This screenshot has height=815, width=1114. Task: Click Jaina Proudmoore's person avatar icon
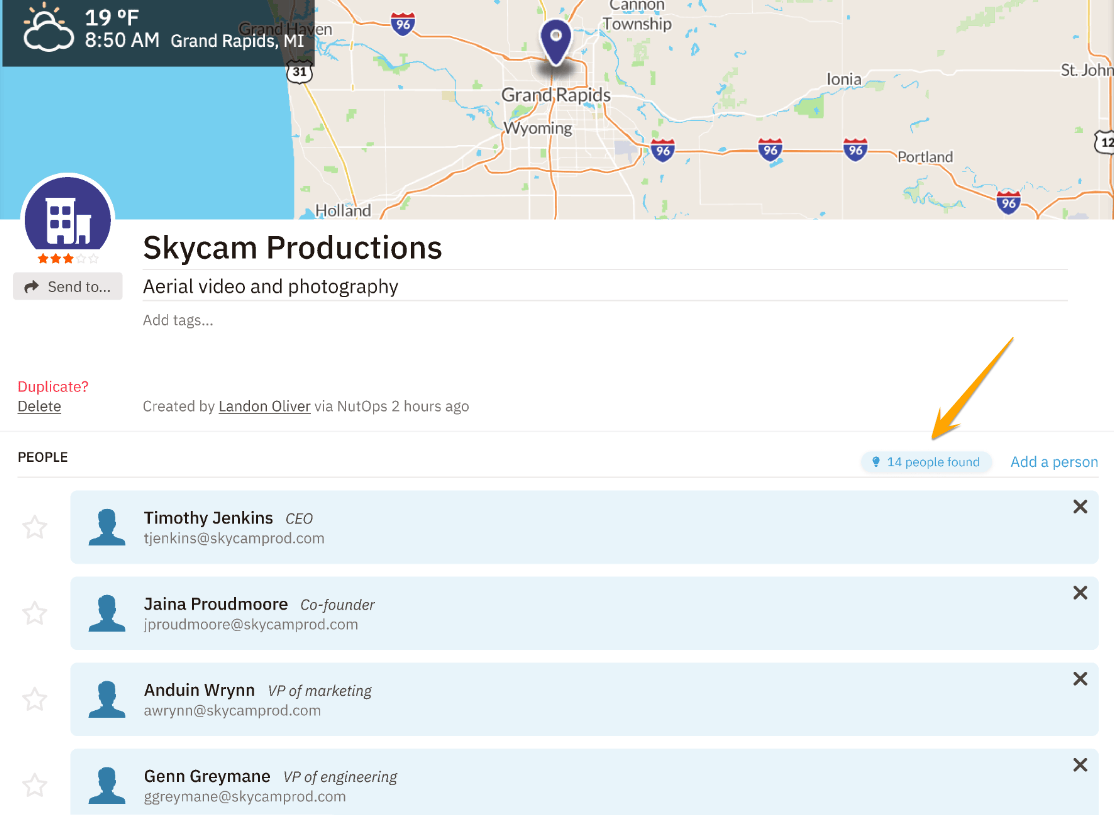[x=107, y=613]
